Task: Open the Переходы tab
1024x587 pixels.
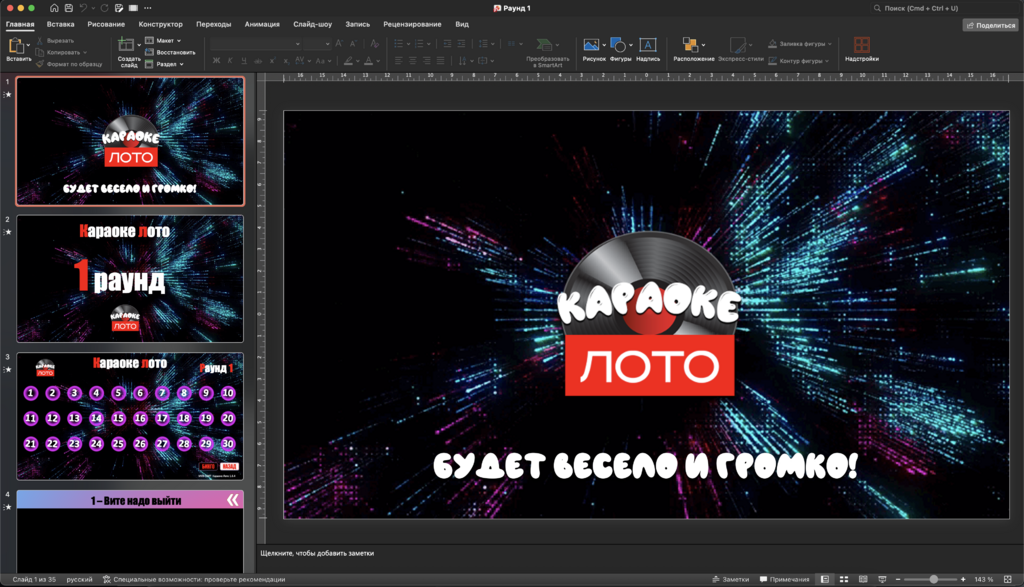Action: [x=214, y=24]
